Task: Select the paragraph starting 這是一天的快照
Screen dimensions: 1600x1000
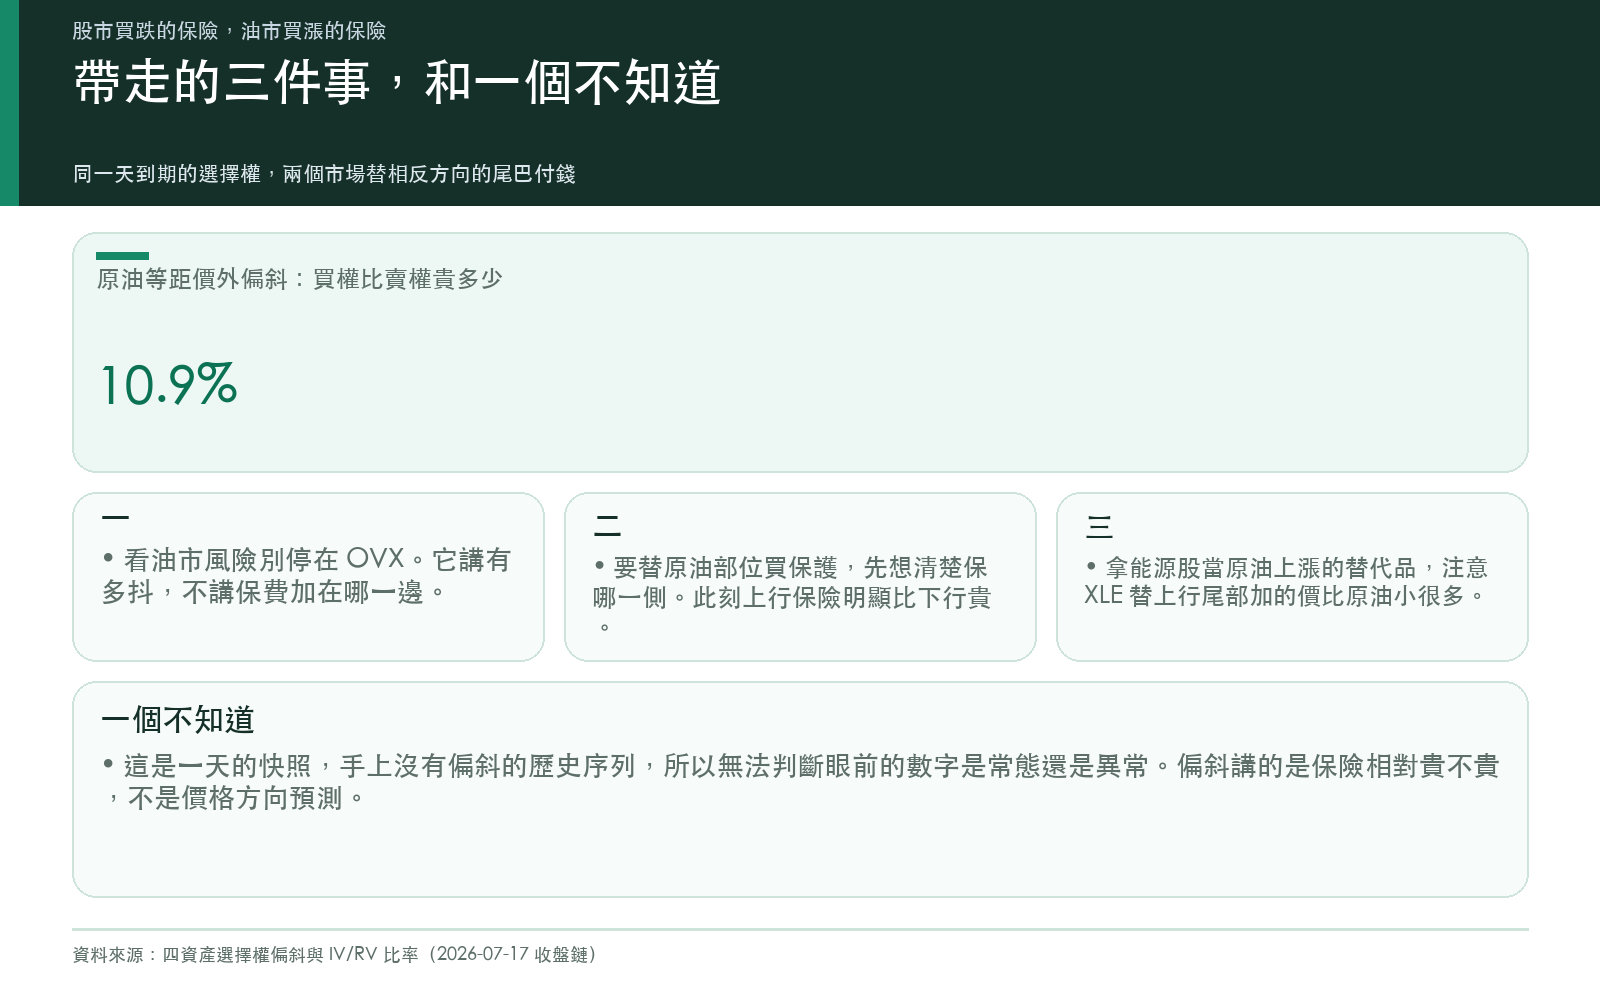Action: (x=800, y=782)
